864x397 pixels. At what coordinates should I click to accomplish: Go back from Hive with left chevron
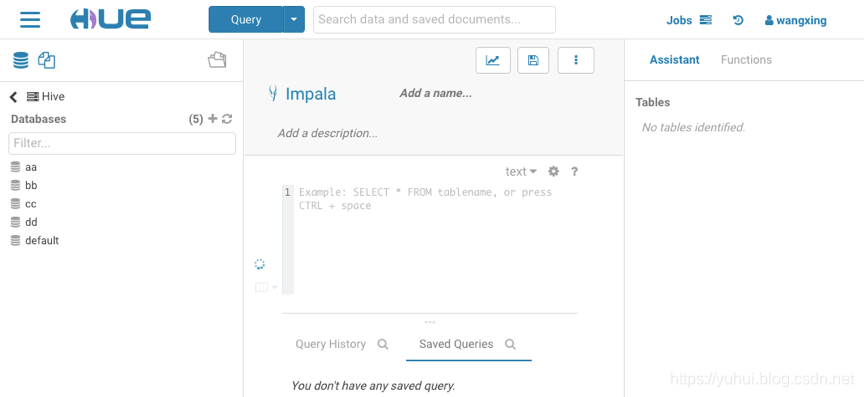14,97
